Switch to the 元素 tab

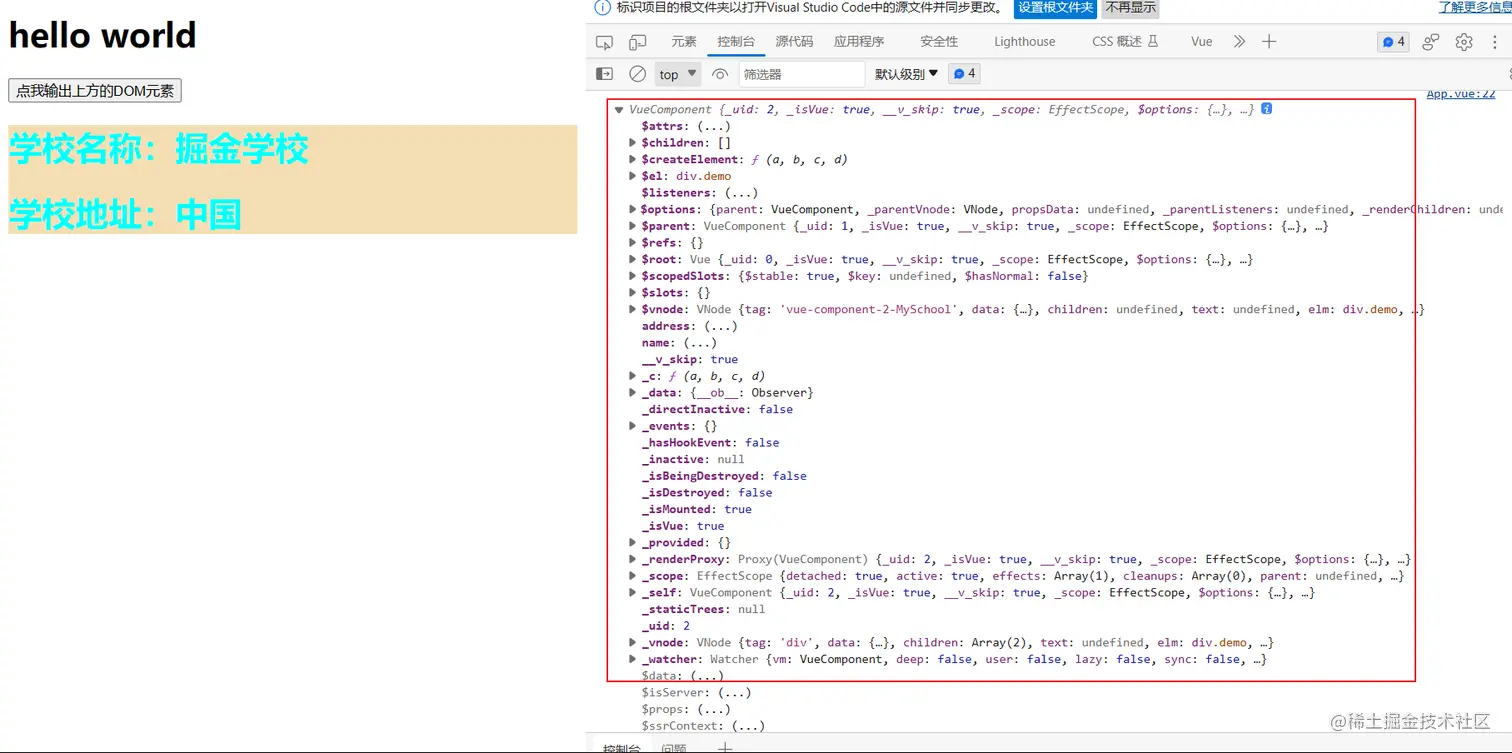pyautogui.click(x=684, y=42)
